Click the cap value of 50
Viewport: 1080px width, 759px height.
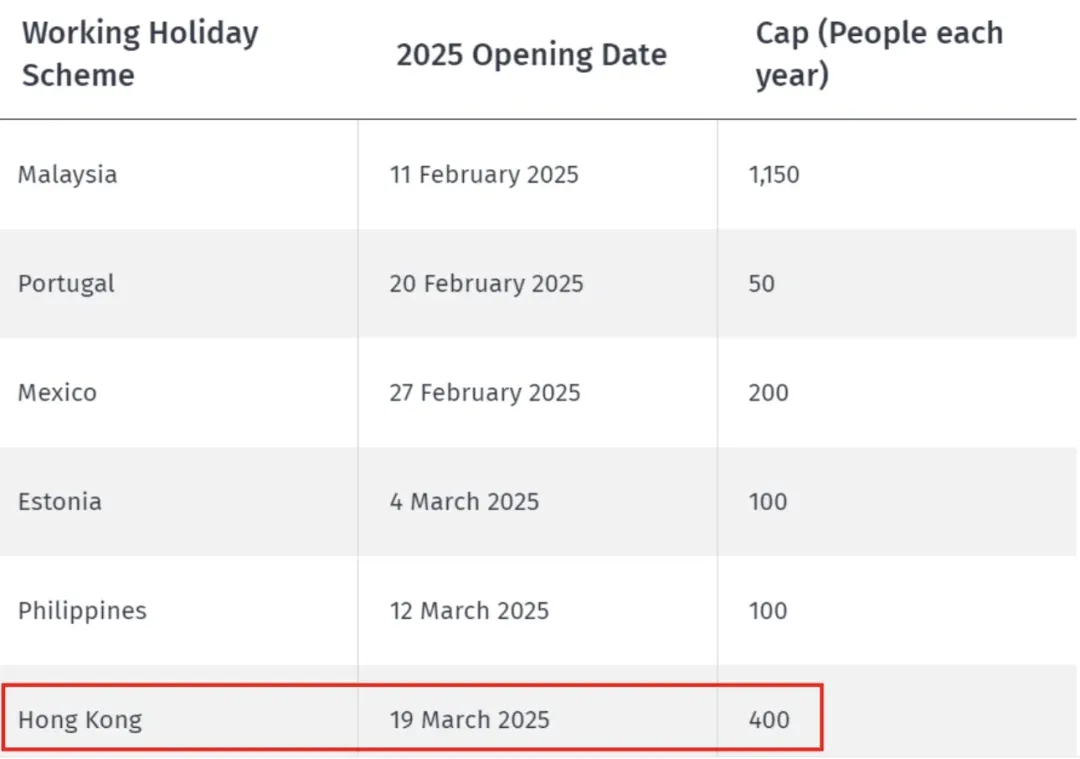click(762, 284)
